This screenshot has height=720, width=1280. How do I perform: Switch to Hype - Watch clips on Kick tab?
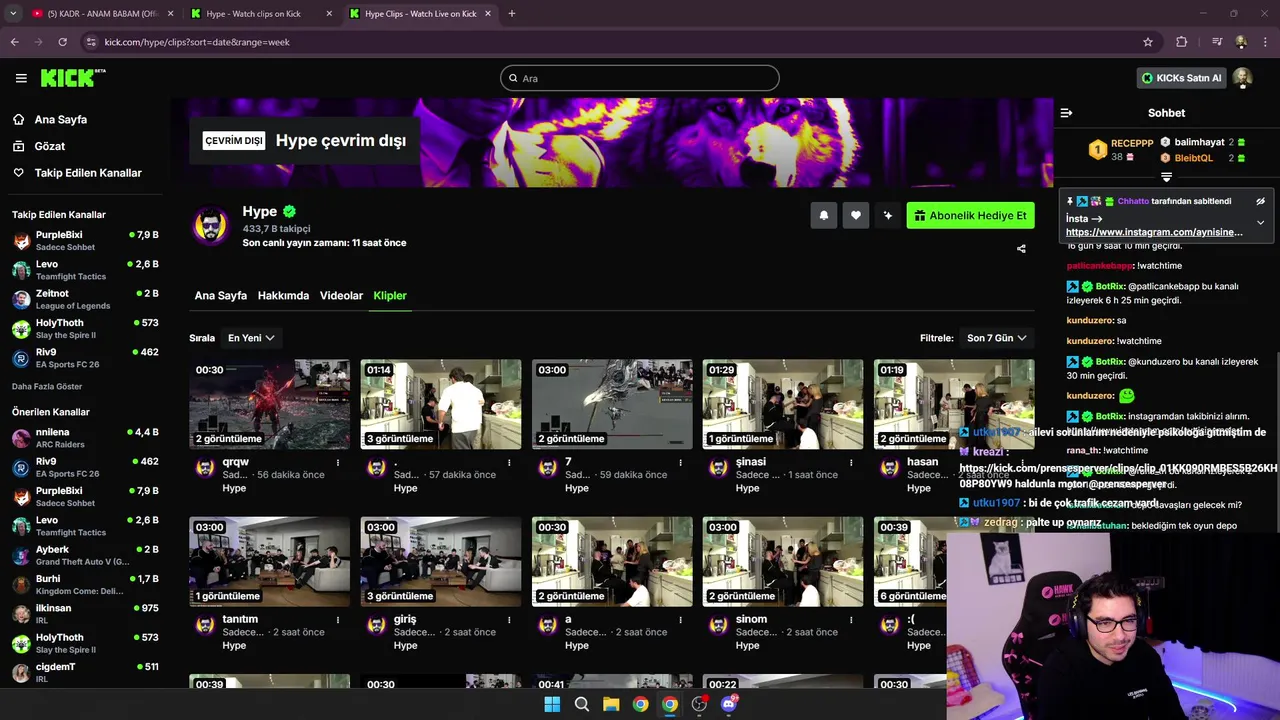(x=263, y=13)
